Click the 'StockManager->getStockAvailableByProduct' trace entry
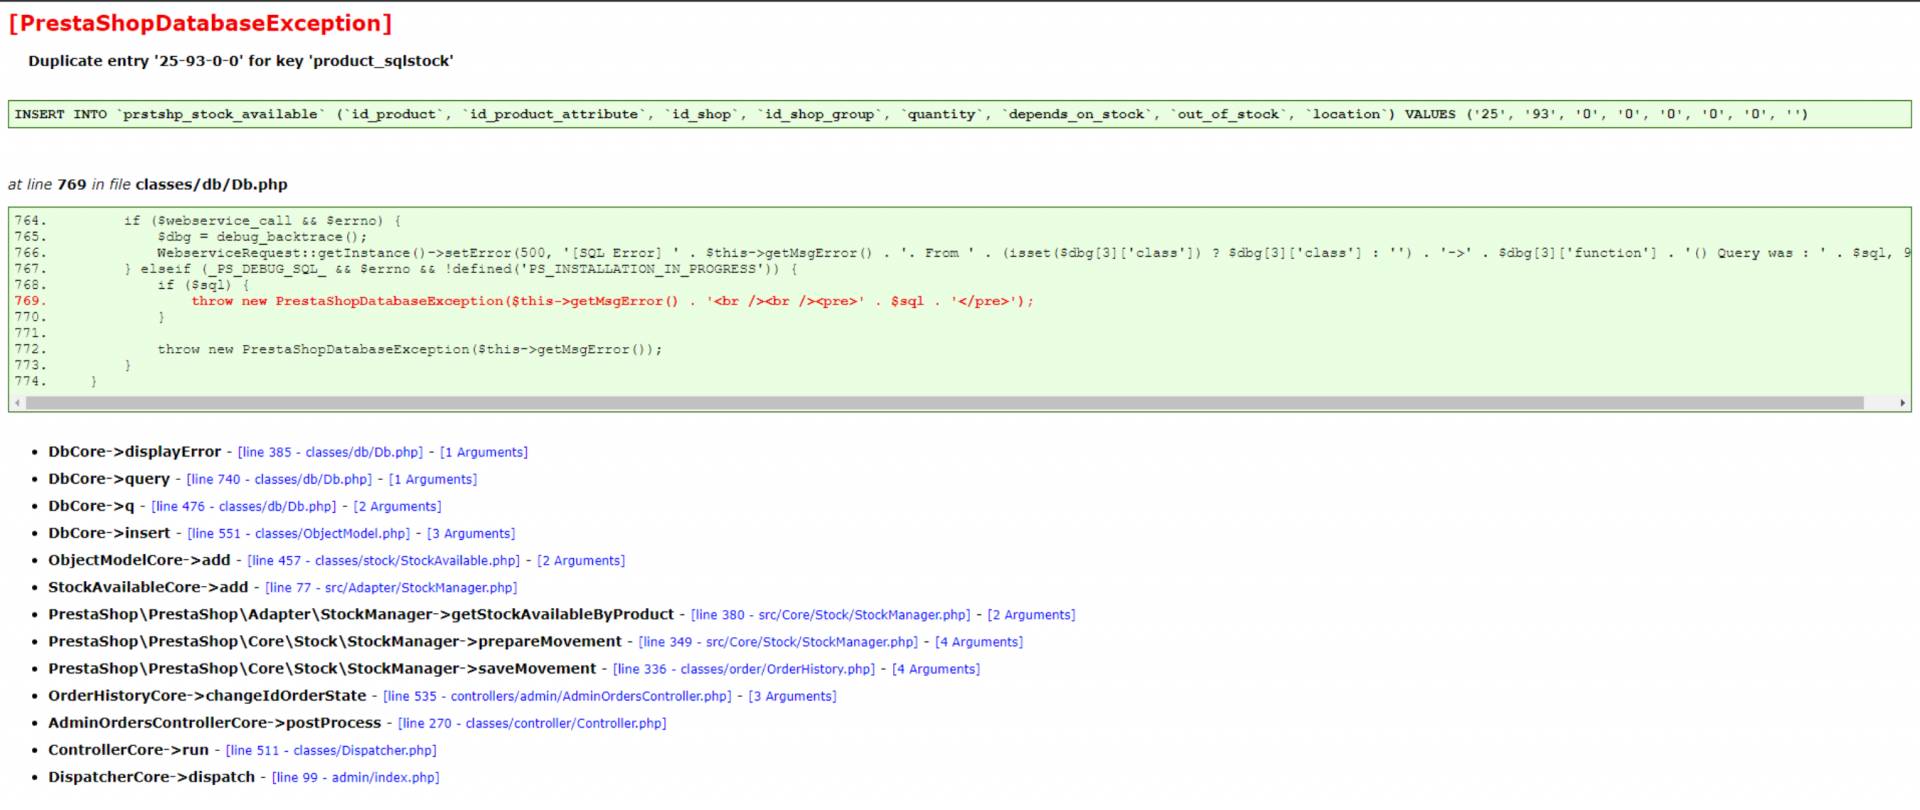 point(361,614)
